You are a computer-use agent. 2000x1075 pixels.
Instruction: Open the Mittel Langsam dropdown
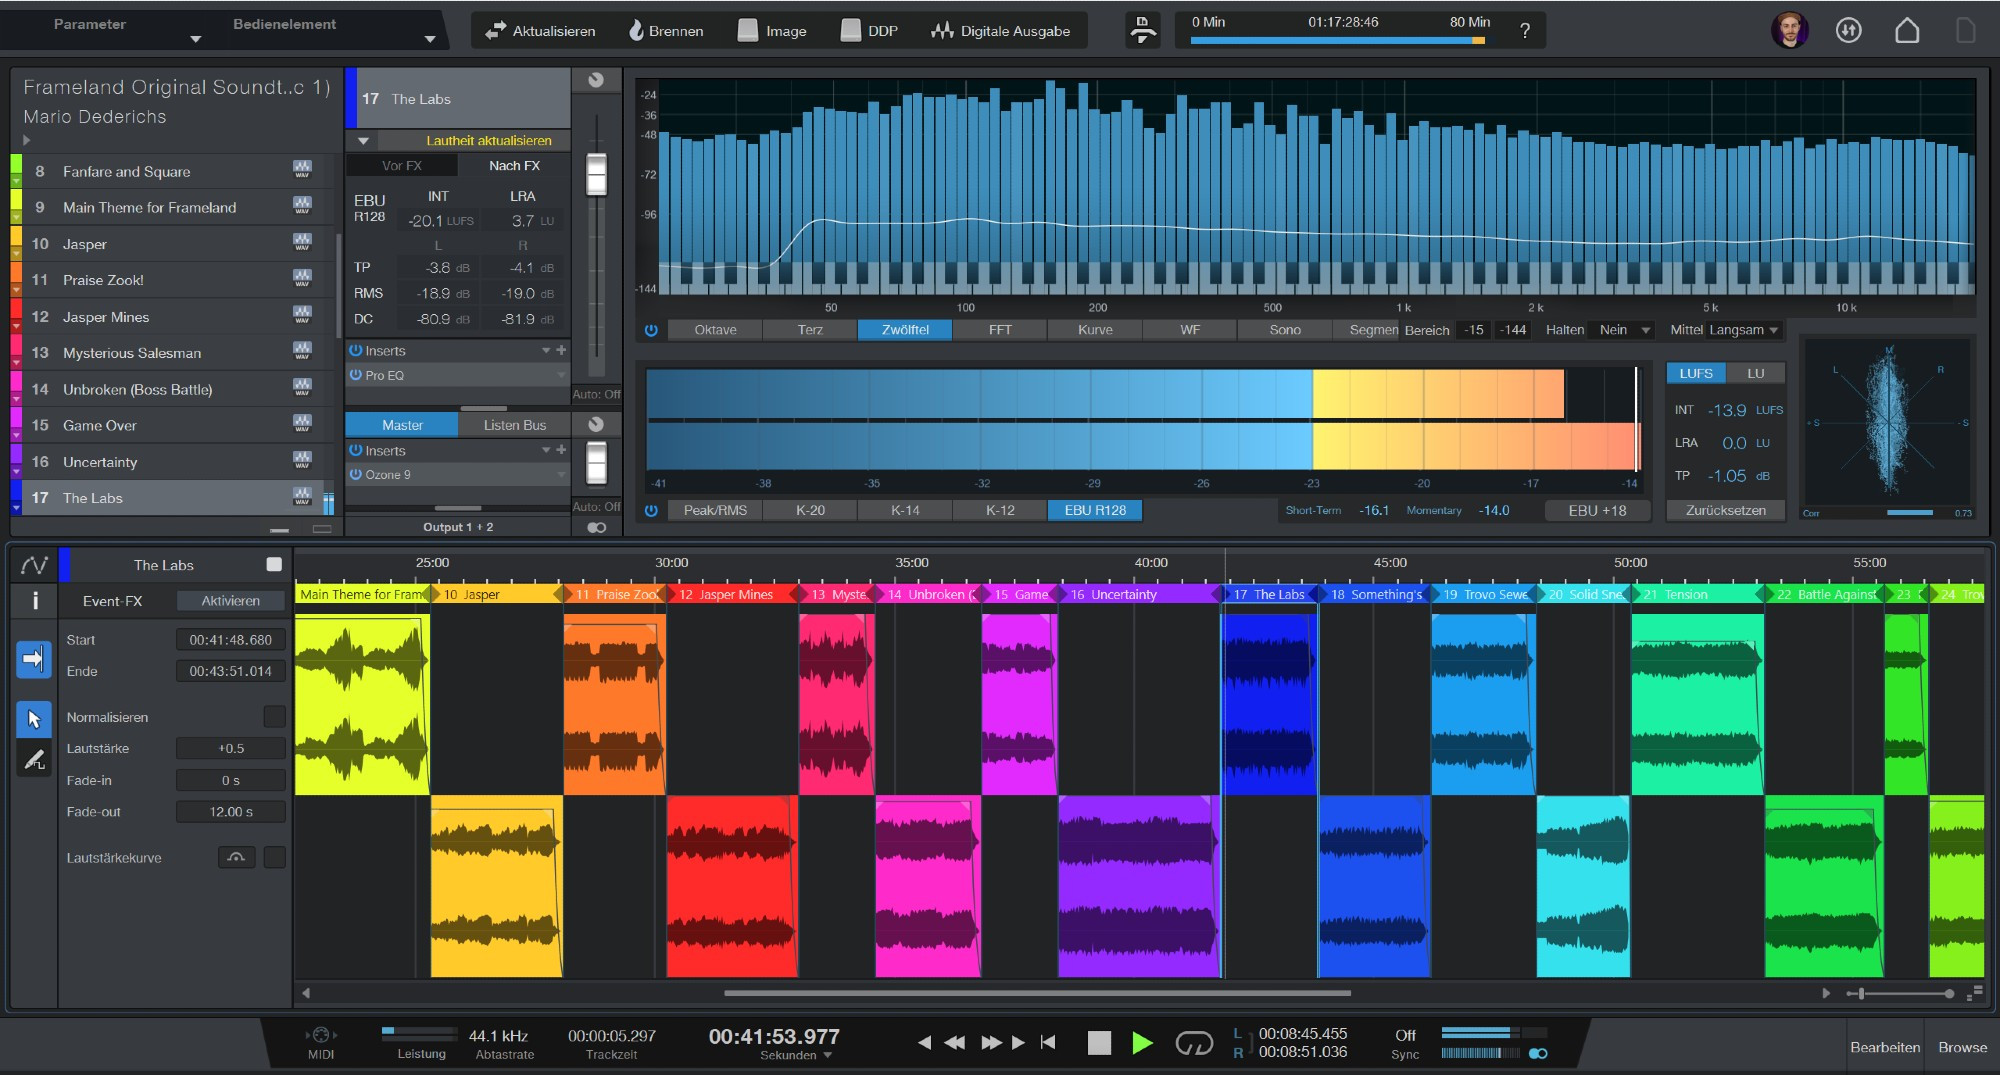point(1744,330)
